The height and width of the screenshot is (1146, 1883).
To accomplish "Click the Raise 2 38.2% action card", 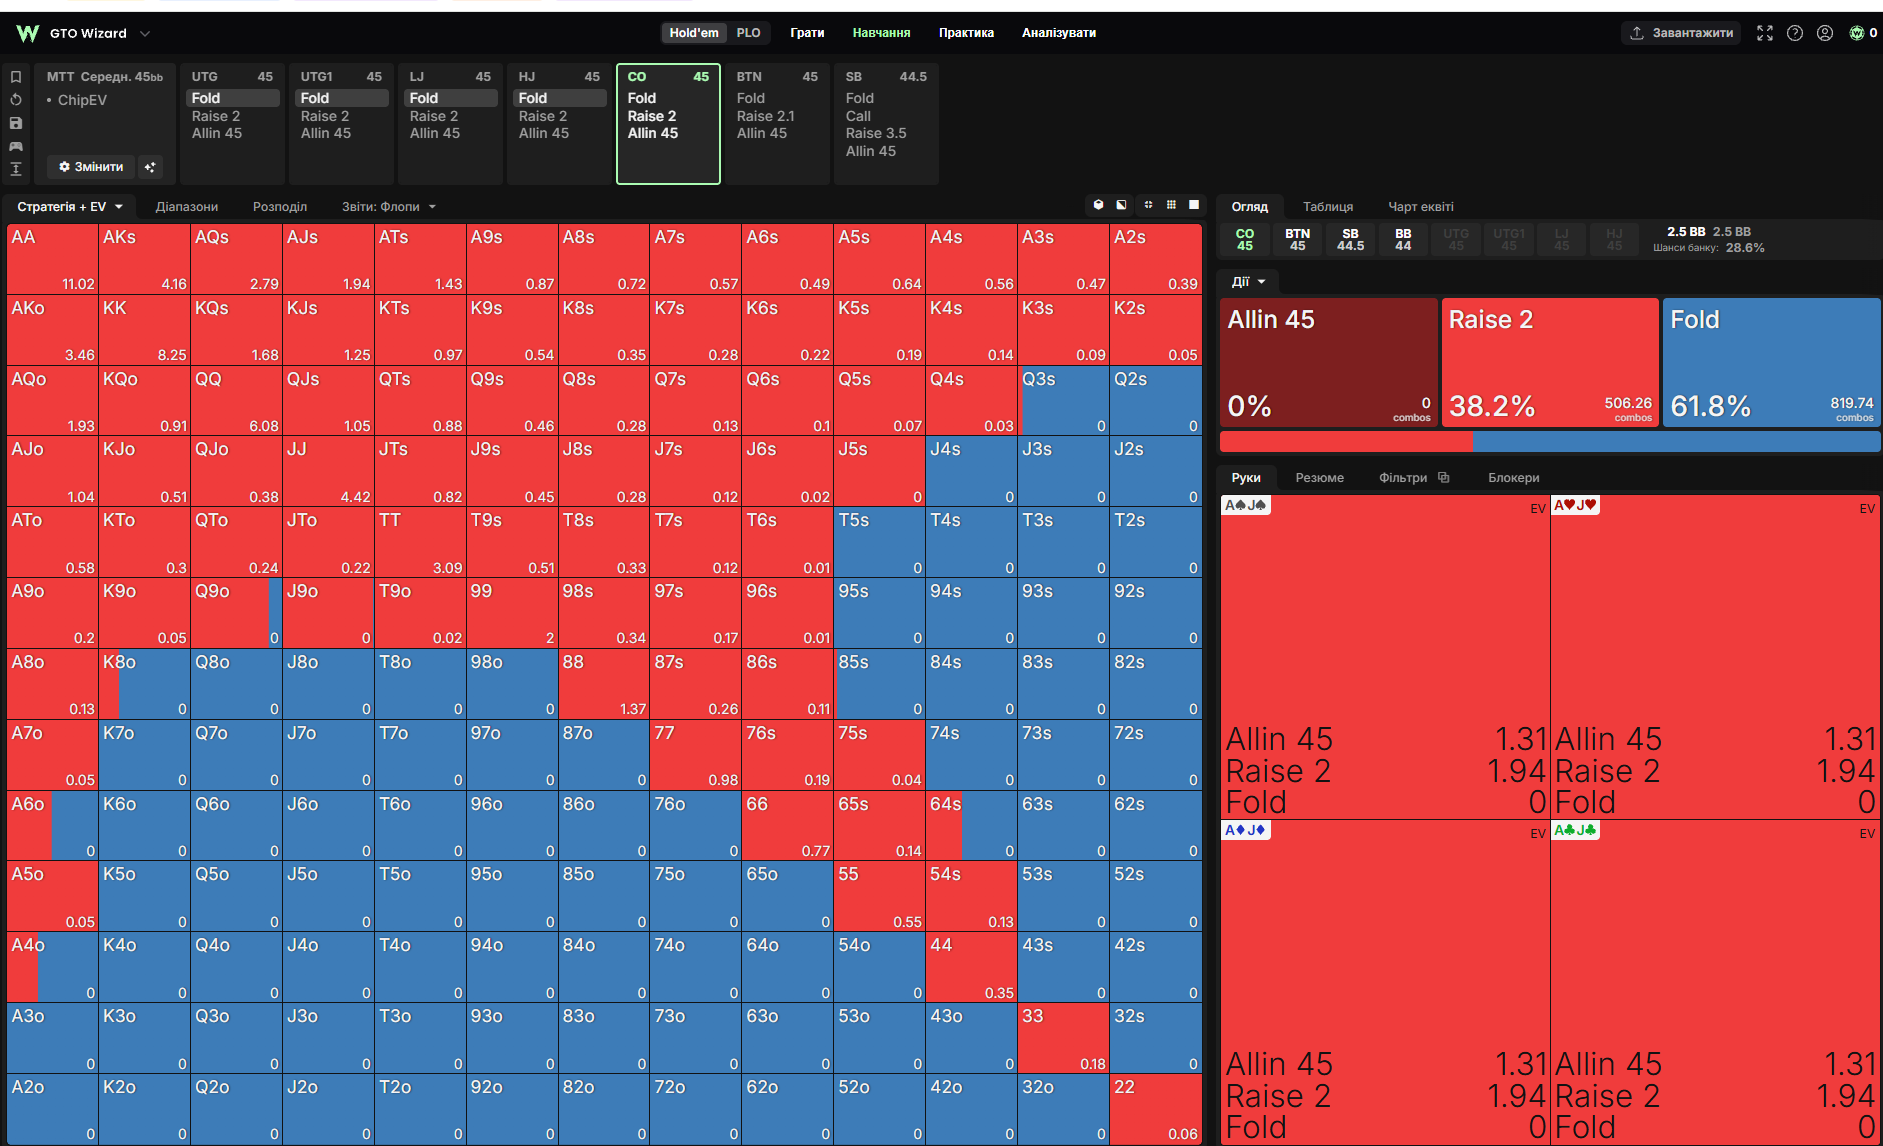I will coord(1550,363).
